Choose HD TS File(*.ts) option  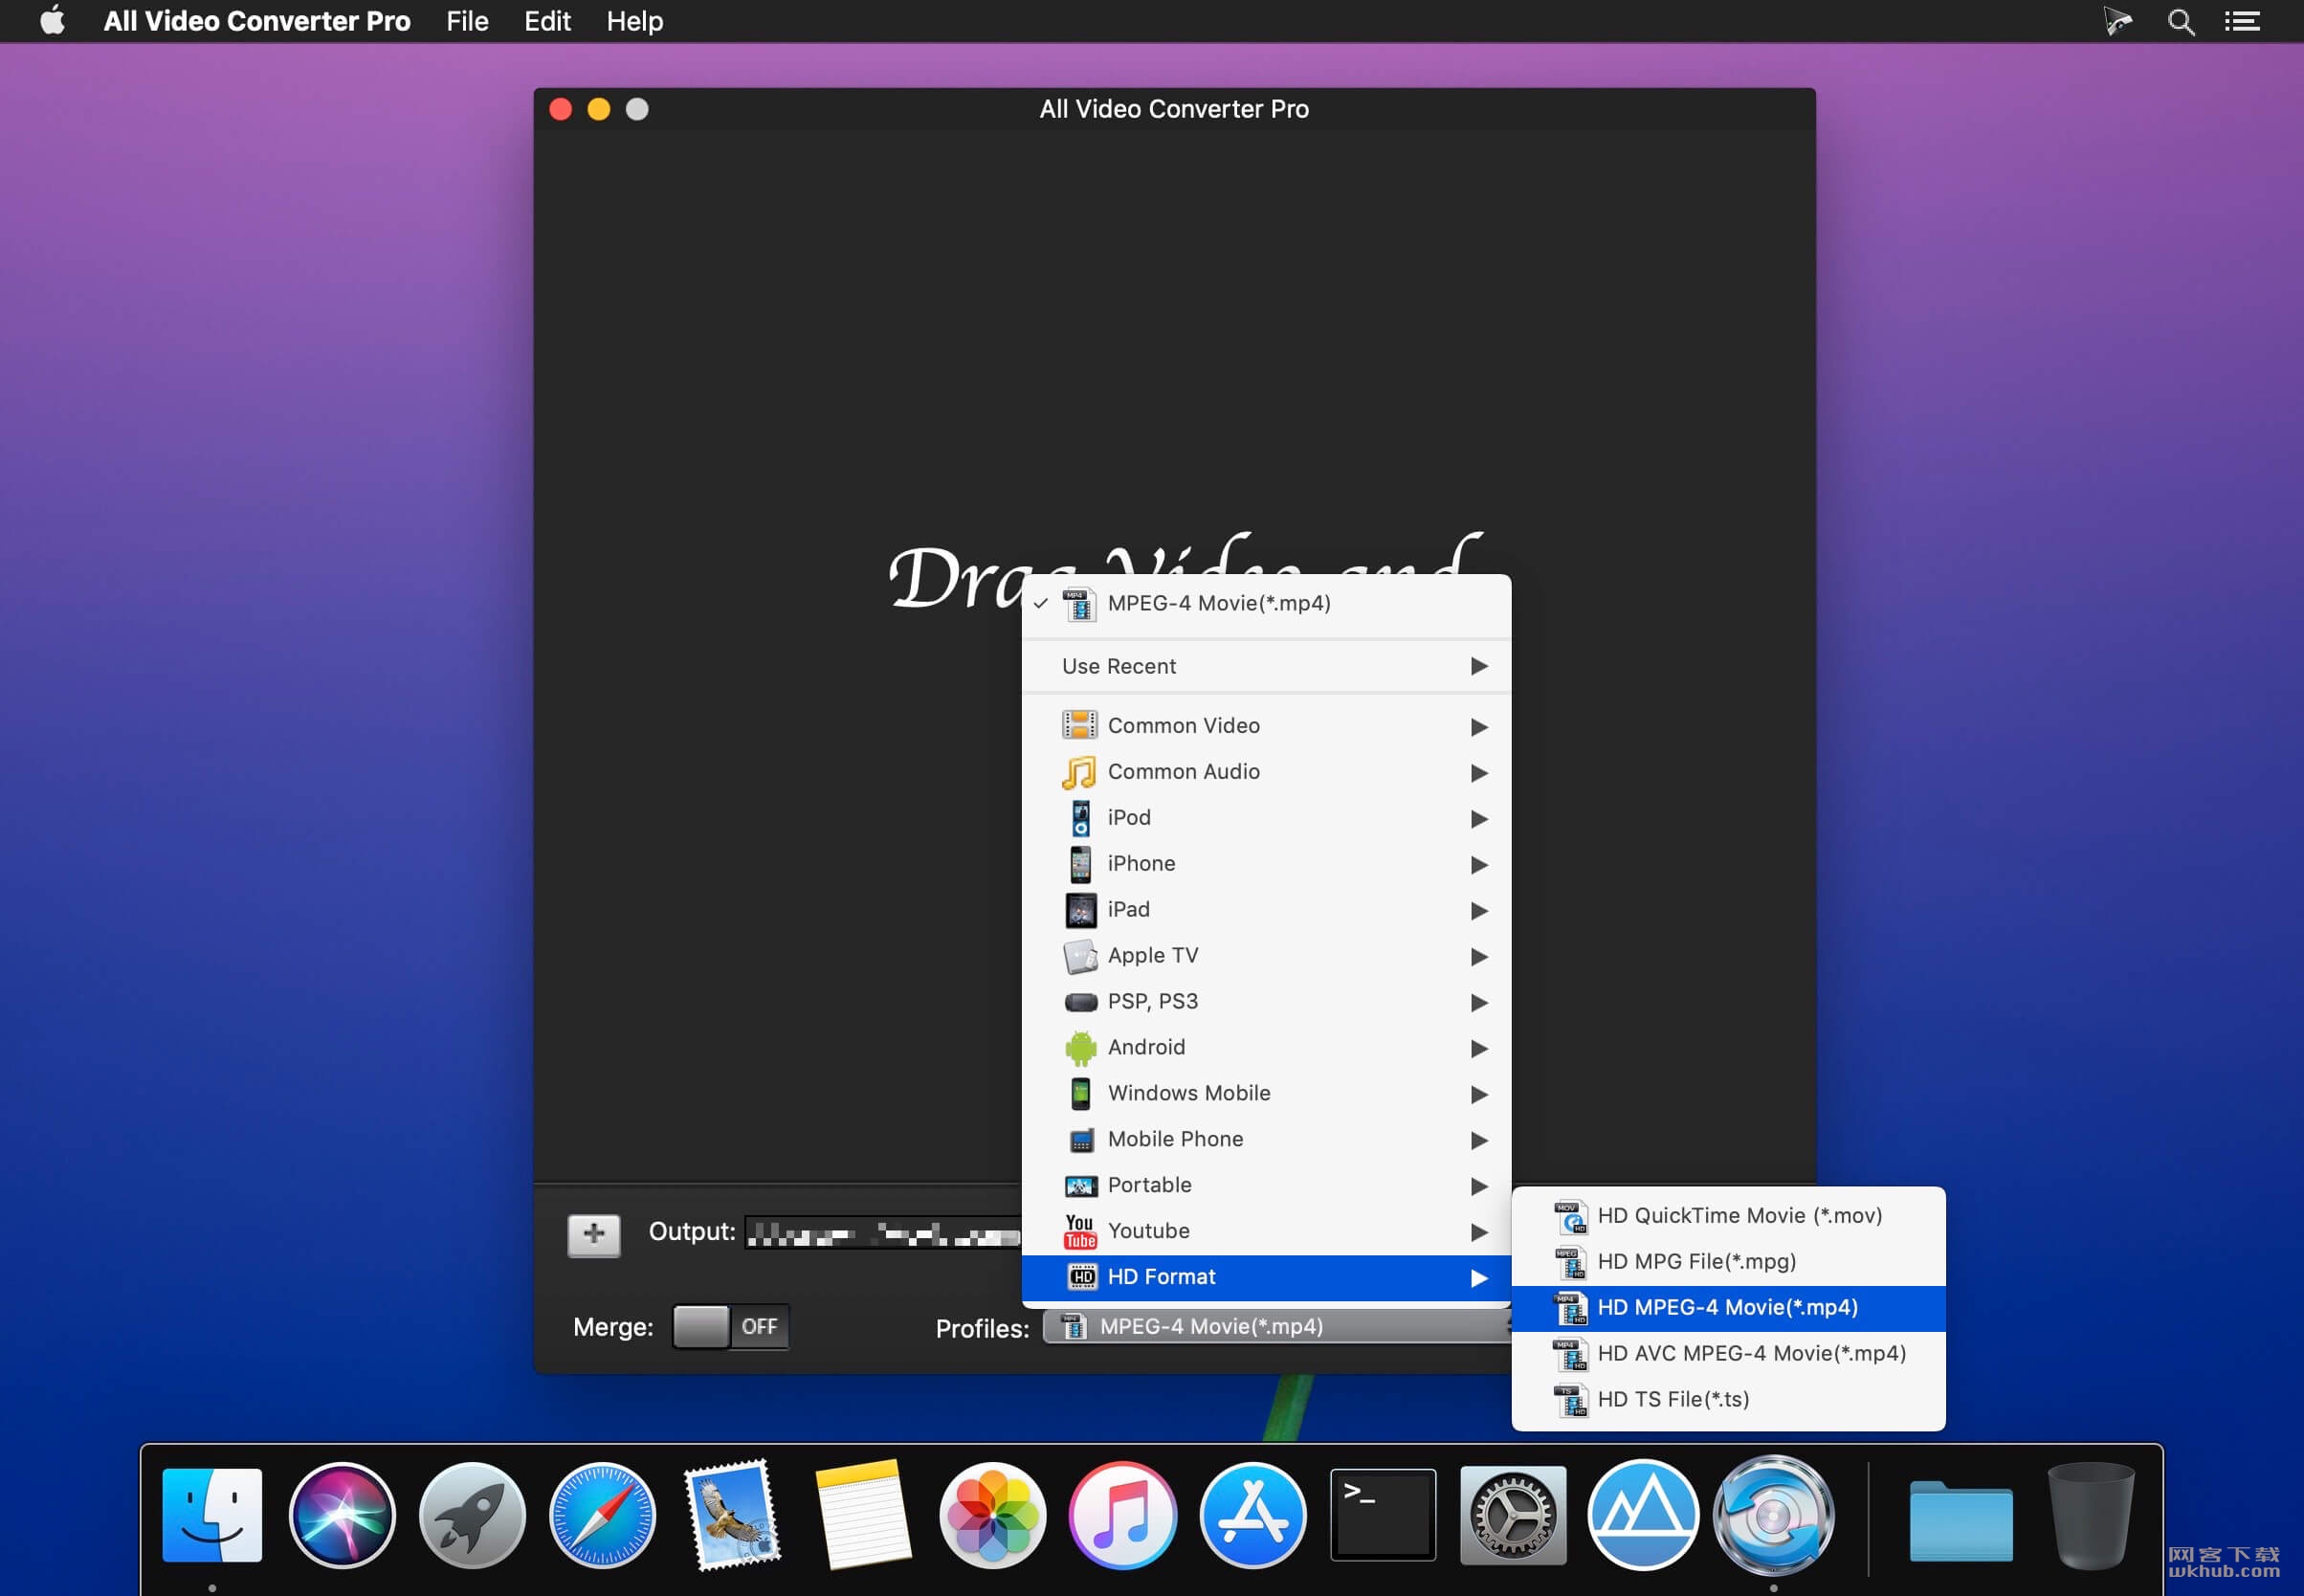click(x=1728, y=1399)
